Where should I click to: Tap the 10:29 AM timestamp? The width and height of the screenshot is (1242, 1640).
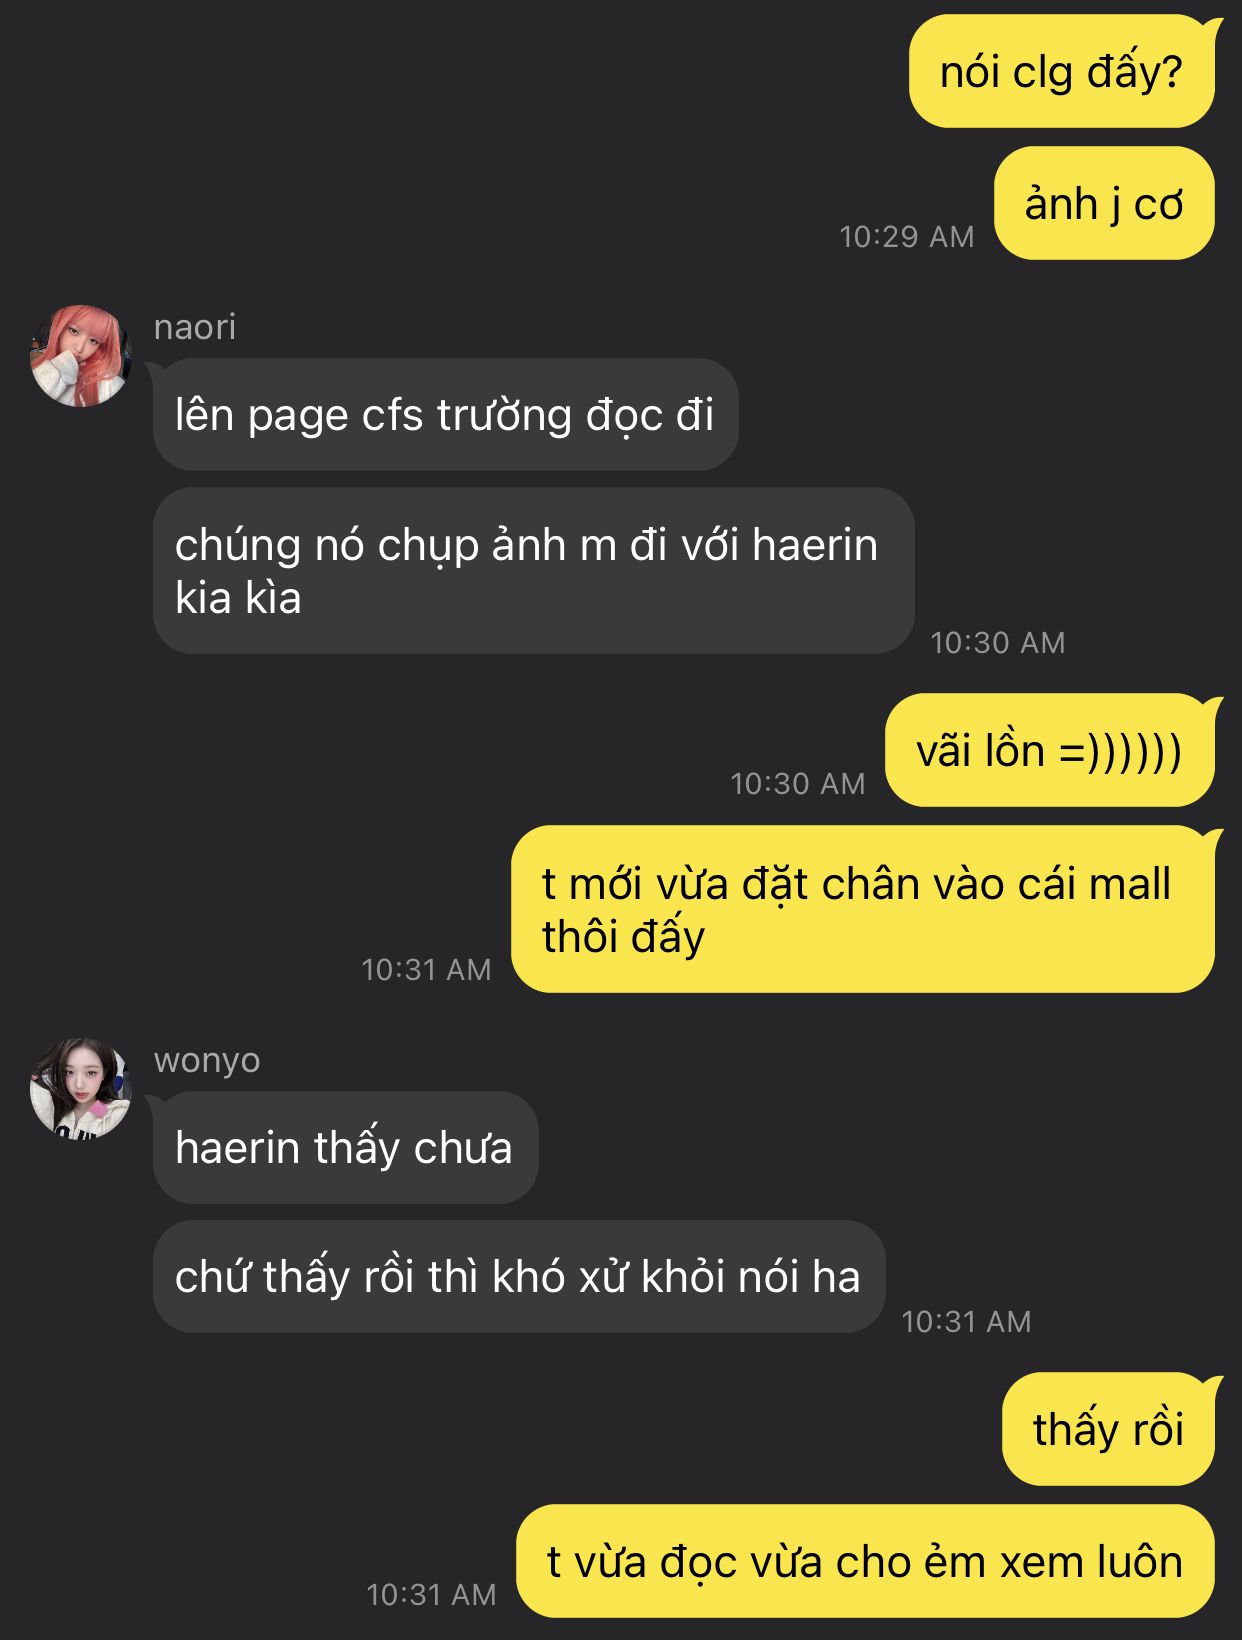(906, 237)
